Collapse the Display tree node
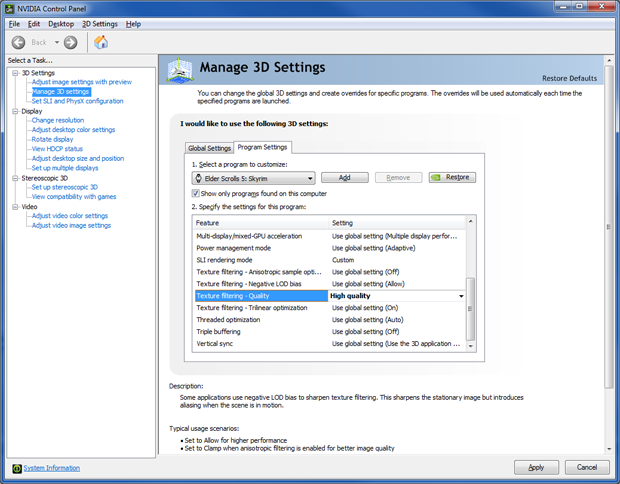Image resolution: width=620 pixels, height=484 pixels. (x=15, y=111)
